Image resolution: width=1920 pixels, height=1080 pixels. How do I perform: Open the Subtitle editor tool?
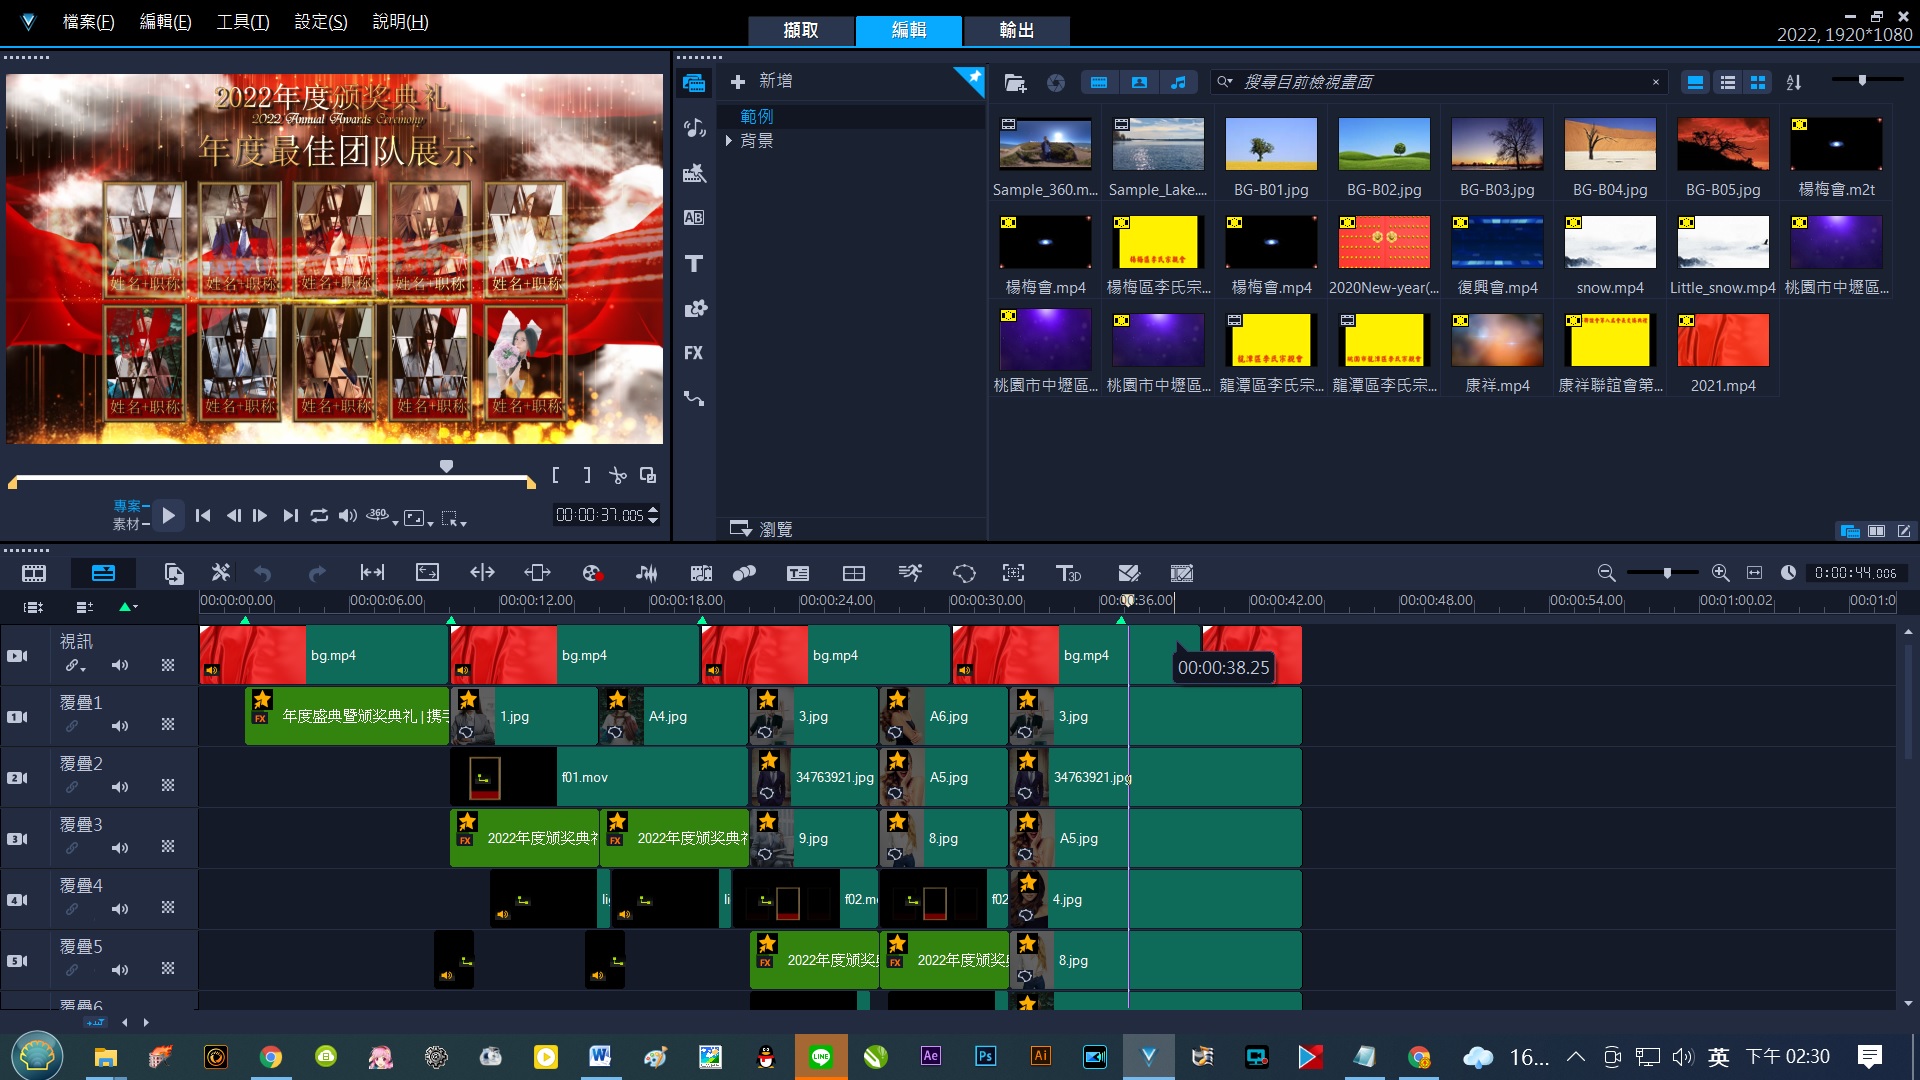pos(798,573)
